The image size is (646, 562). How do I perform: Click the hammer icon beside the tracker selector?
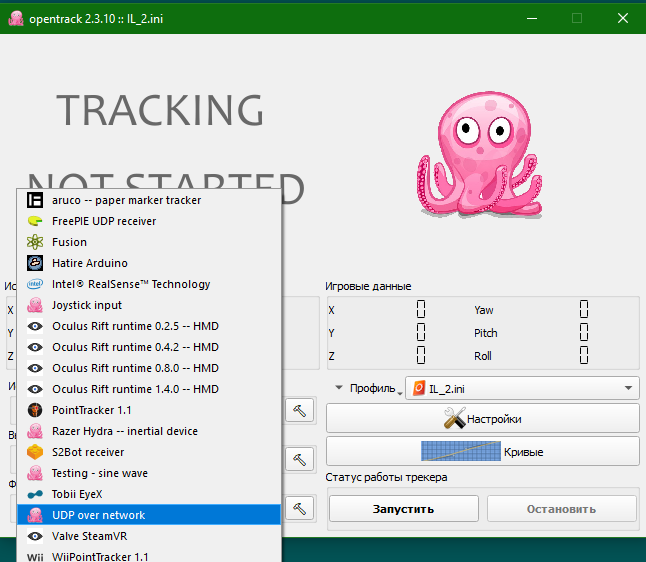coord(299,410)
